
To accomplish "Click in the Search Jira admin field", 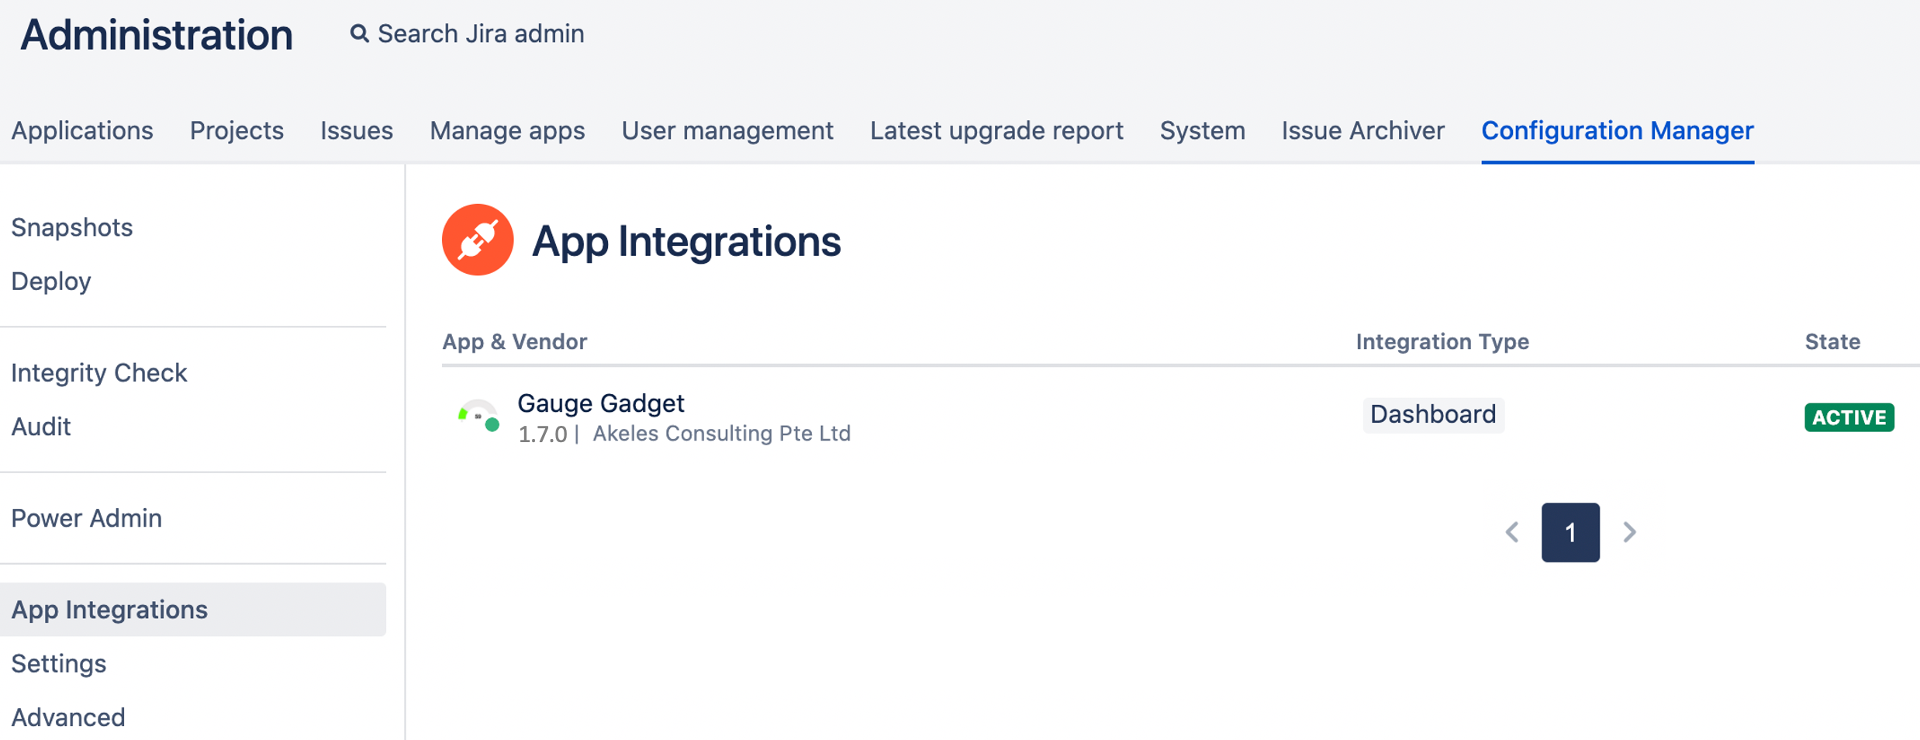I will tap(480, 34).
